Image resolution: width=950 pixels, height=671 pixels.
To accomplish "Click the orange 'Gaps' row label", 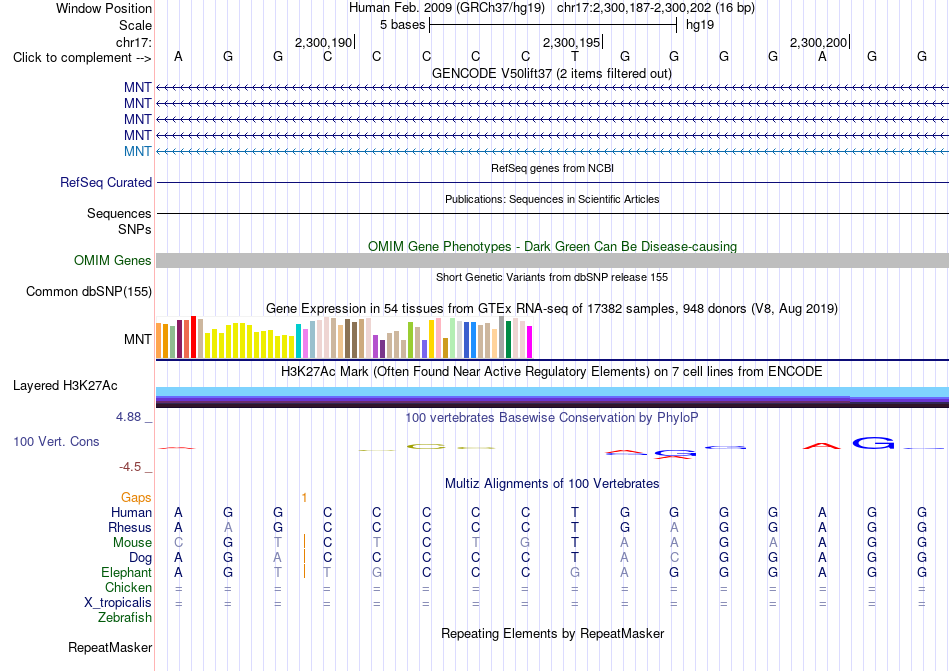I will (136, 497).
